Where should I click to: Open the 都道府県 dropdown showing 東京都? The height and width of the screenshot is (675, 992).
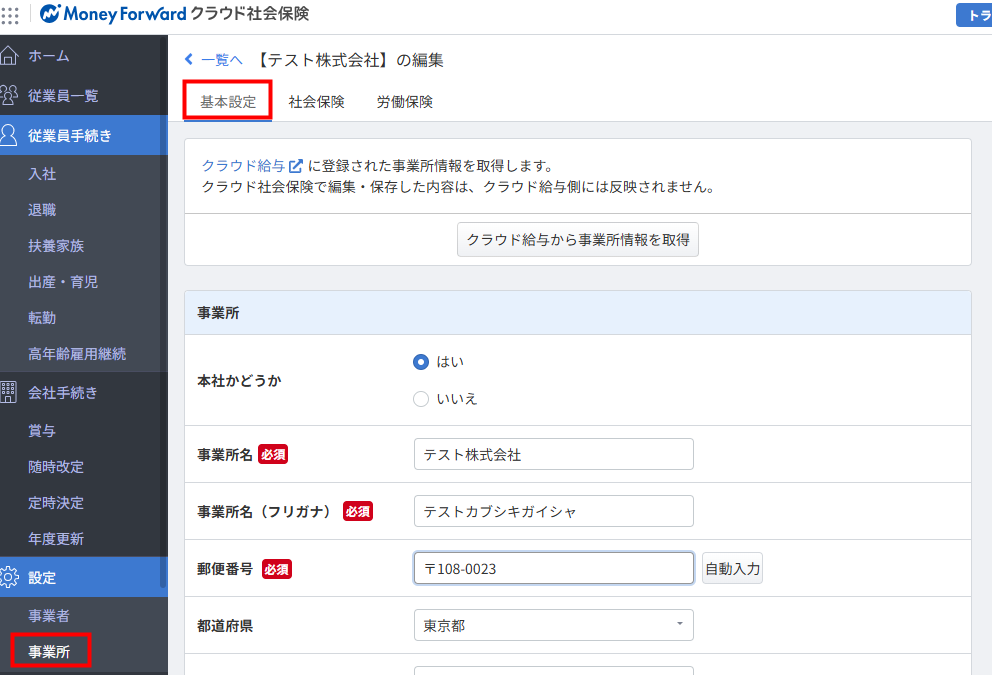pyautogui.click(x=554, y=625)
